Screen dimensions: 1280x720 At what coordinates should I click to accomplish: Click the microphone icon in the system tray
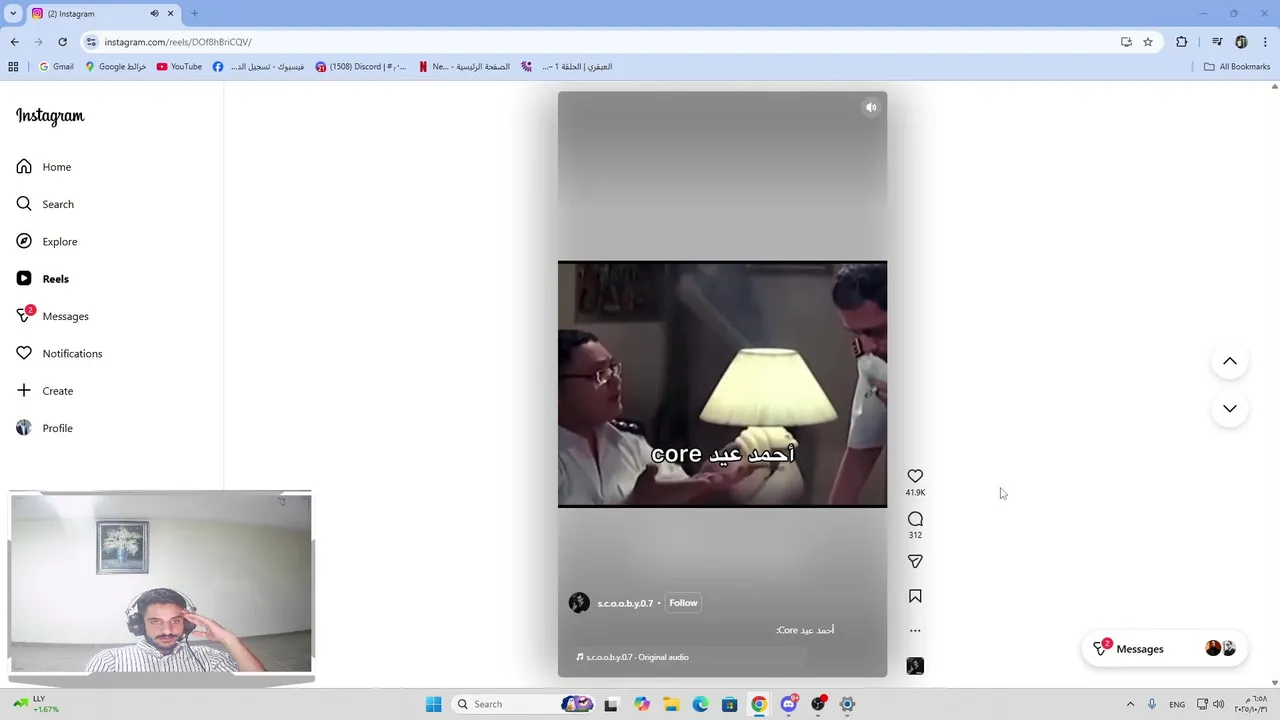point(1152,704)
